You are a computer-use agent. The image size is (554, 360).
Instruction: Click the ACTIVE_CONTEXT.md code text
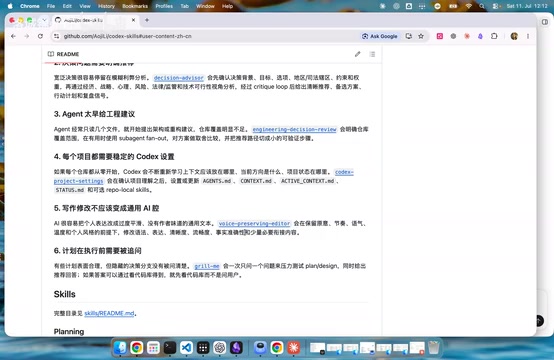(x=307, y=181)
